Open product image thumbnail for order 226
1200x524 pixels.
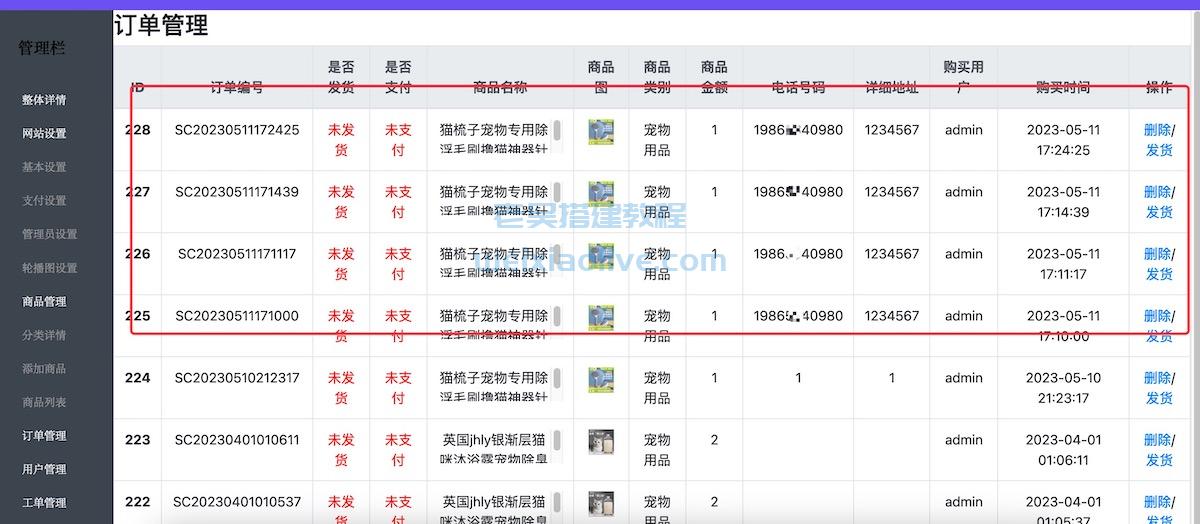[x=601, y=256]
